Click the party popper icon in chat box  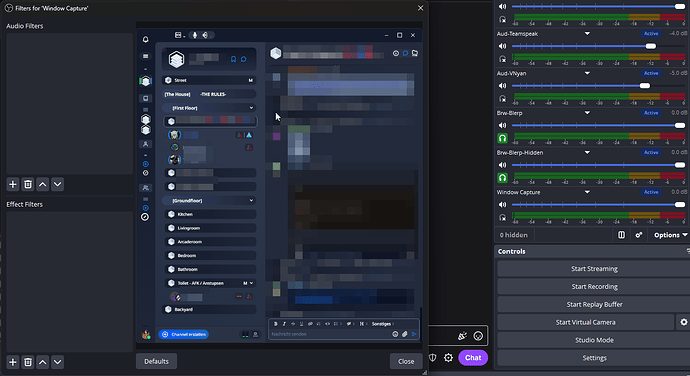pyautogui.click(x=462, y=336)
